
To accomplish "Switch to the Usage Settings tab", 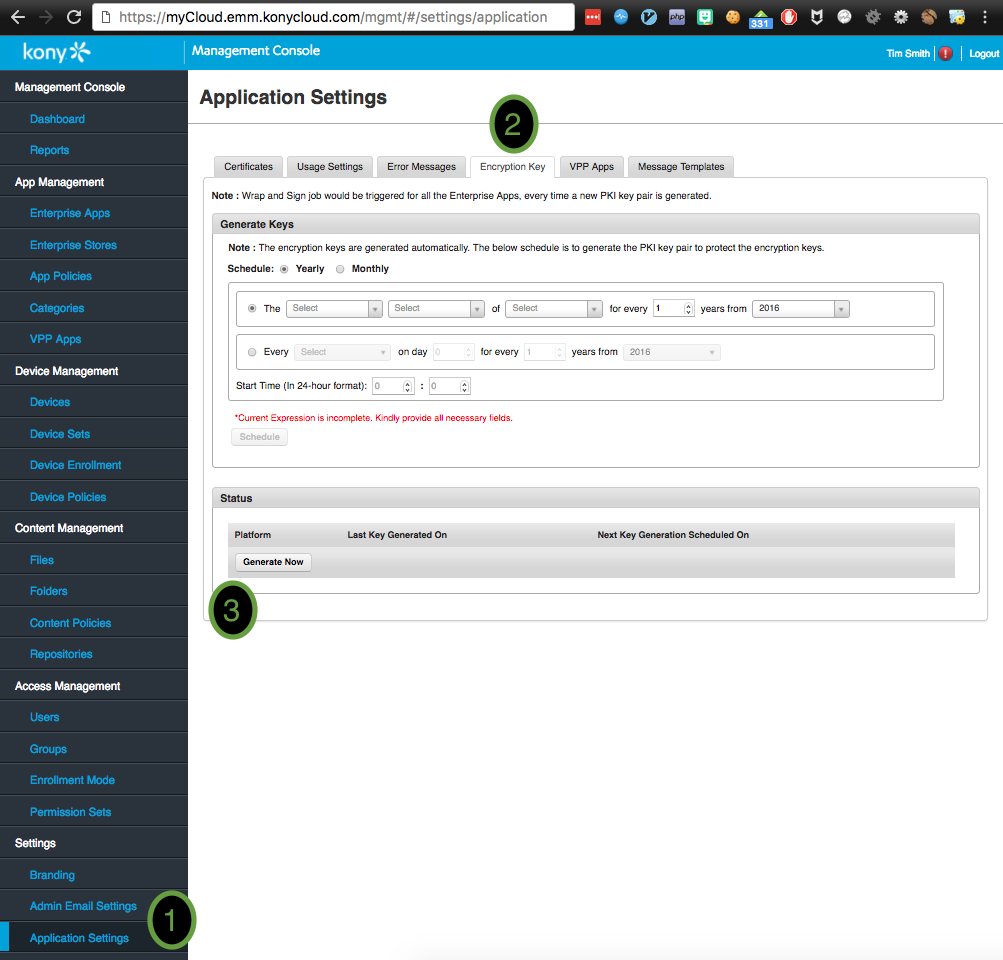I will (329, 167).
